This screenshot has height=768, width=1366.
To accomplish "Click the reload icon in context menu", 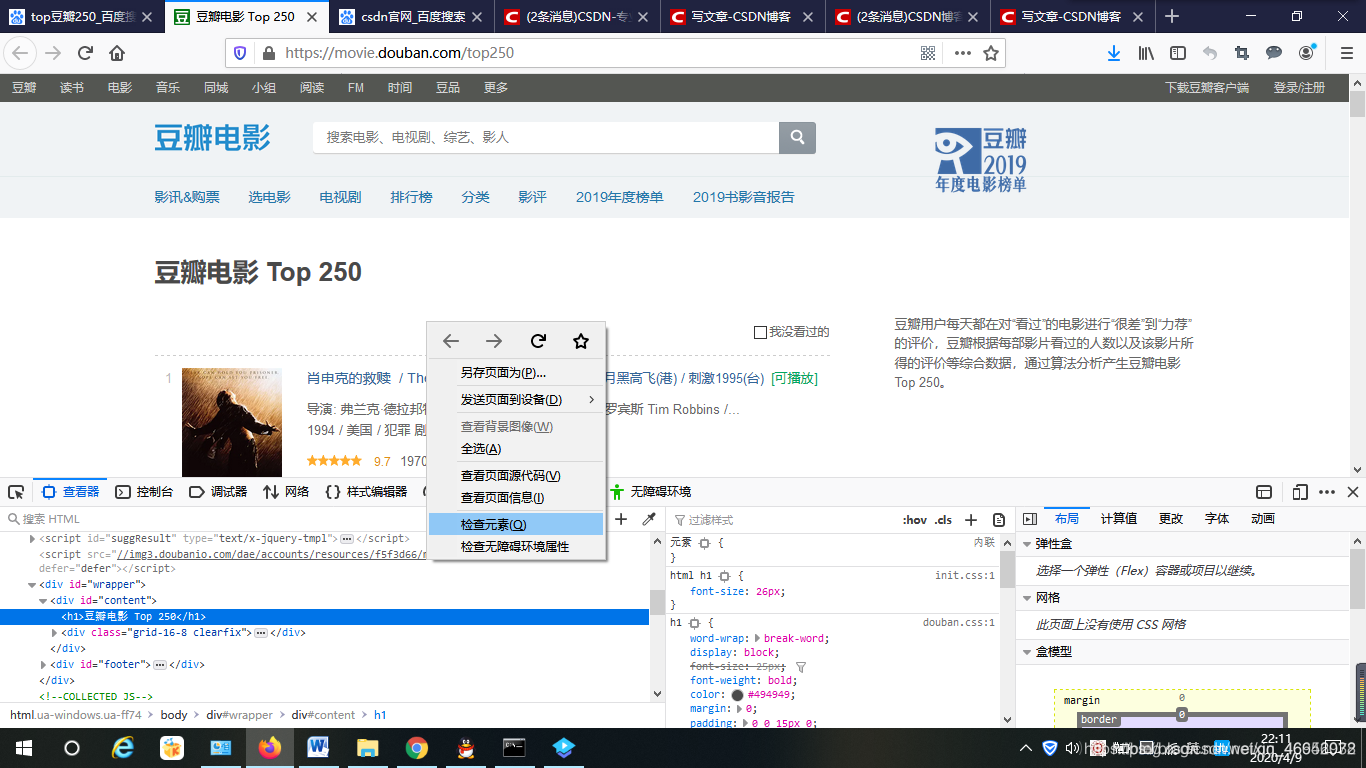I will [x=538, y=341].
